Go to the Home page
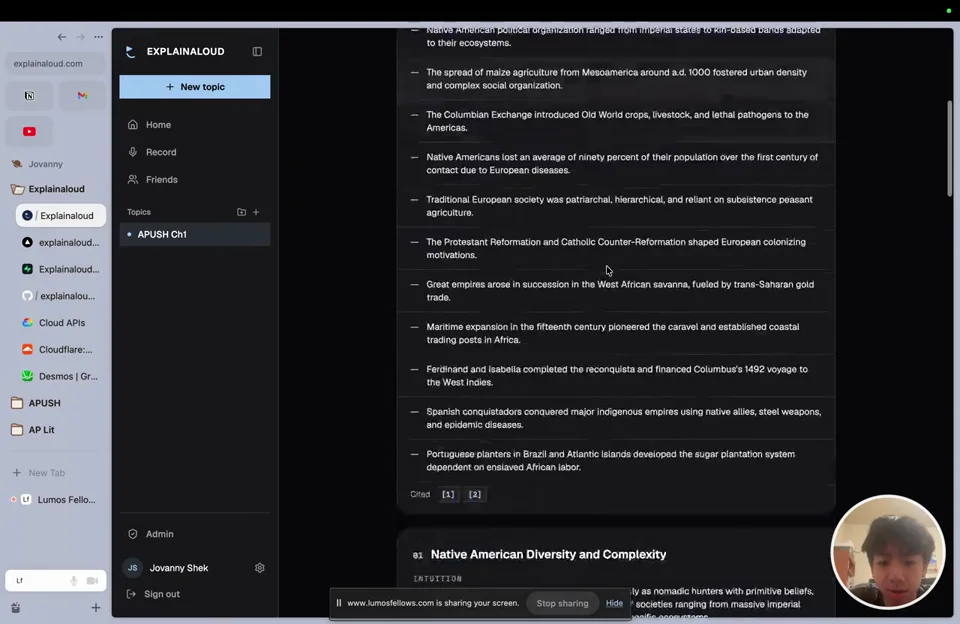The height and width of the screenshot is (624, 960). click(195, 124)
